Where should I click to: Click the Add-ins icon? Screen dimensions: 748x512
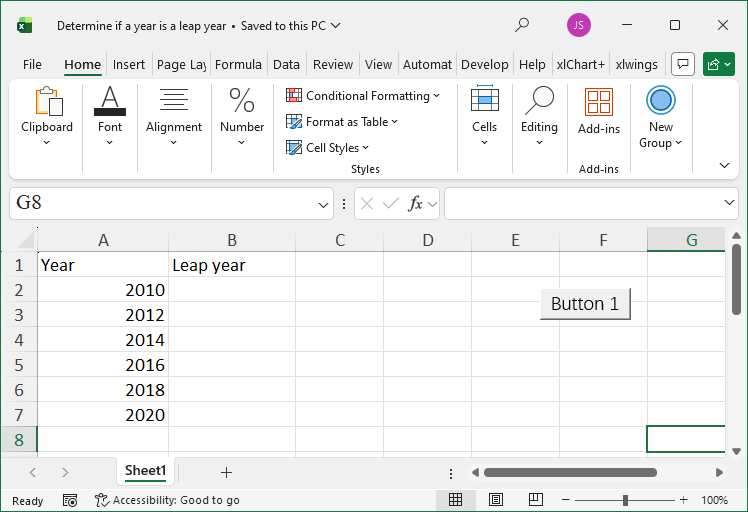[x=599, y=110]
